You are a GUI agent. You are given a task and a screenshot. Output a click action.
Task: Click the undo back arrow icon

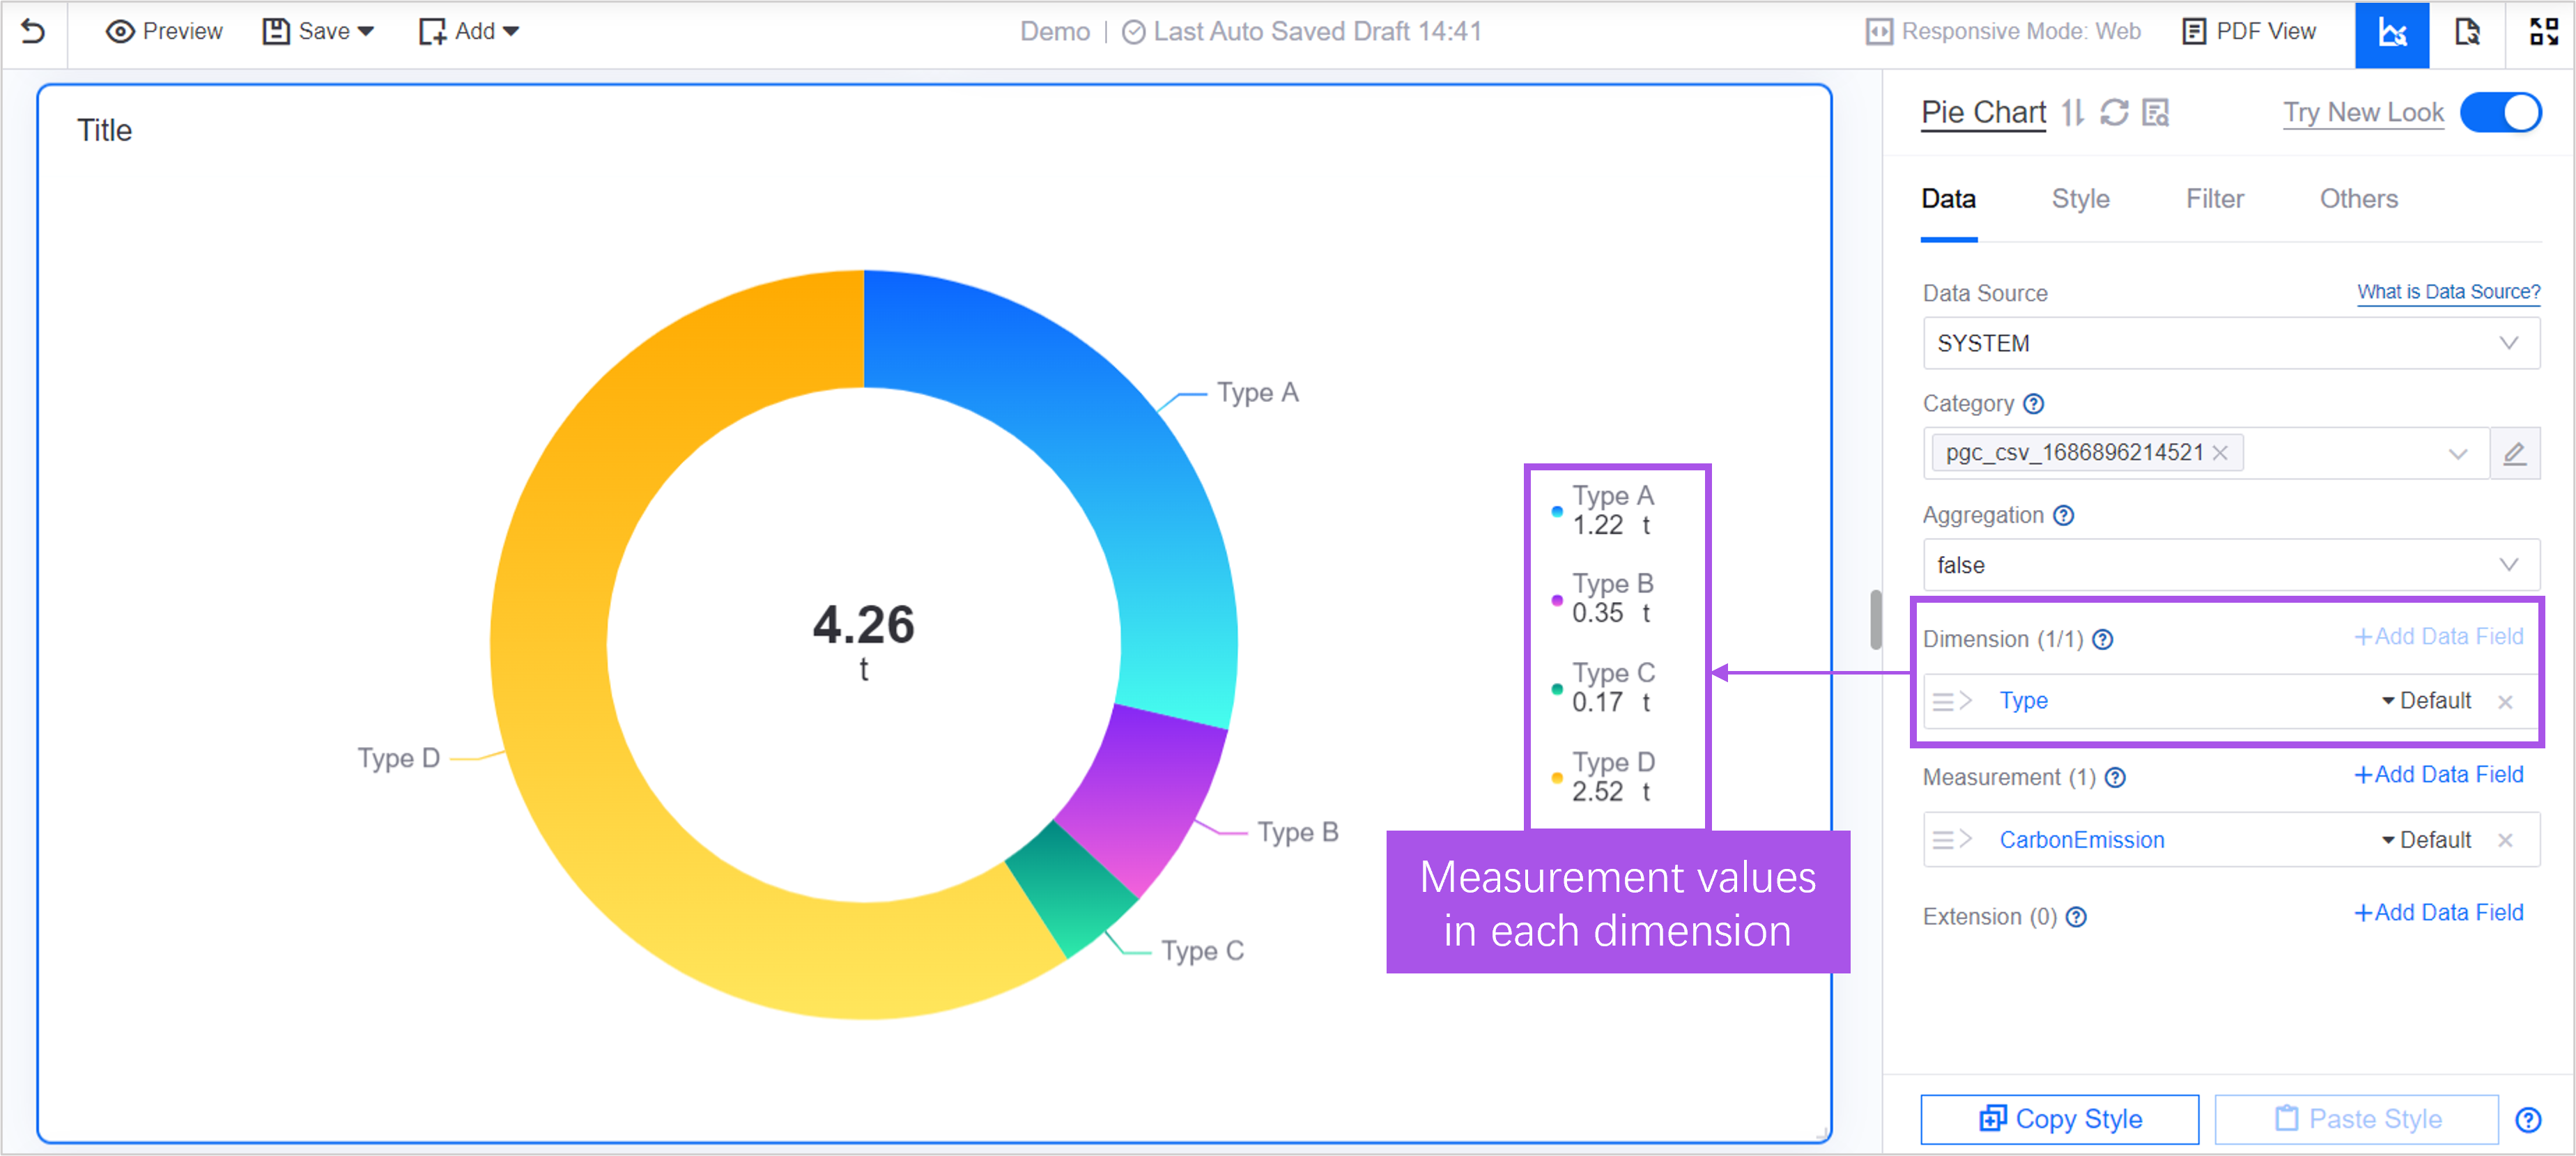click(x=33, y=32)
